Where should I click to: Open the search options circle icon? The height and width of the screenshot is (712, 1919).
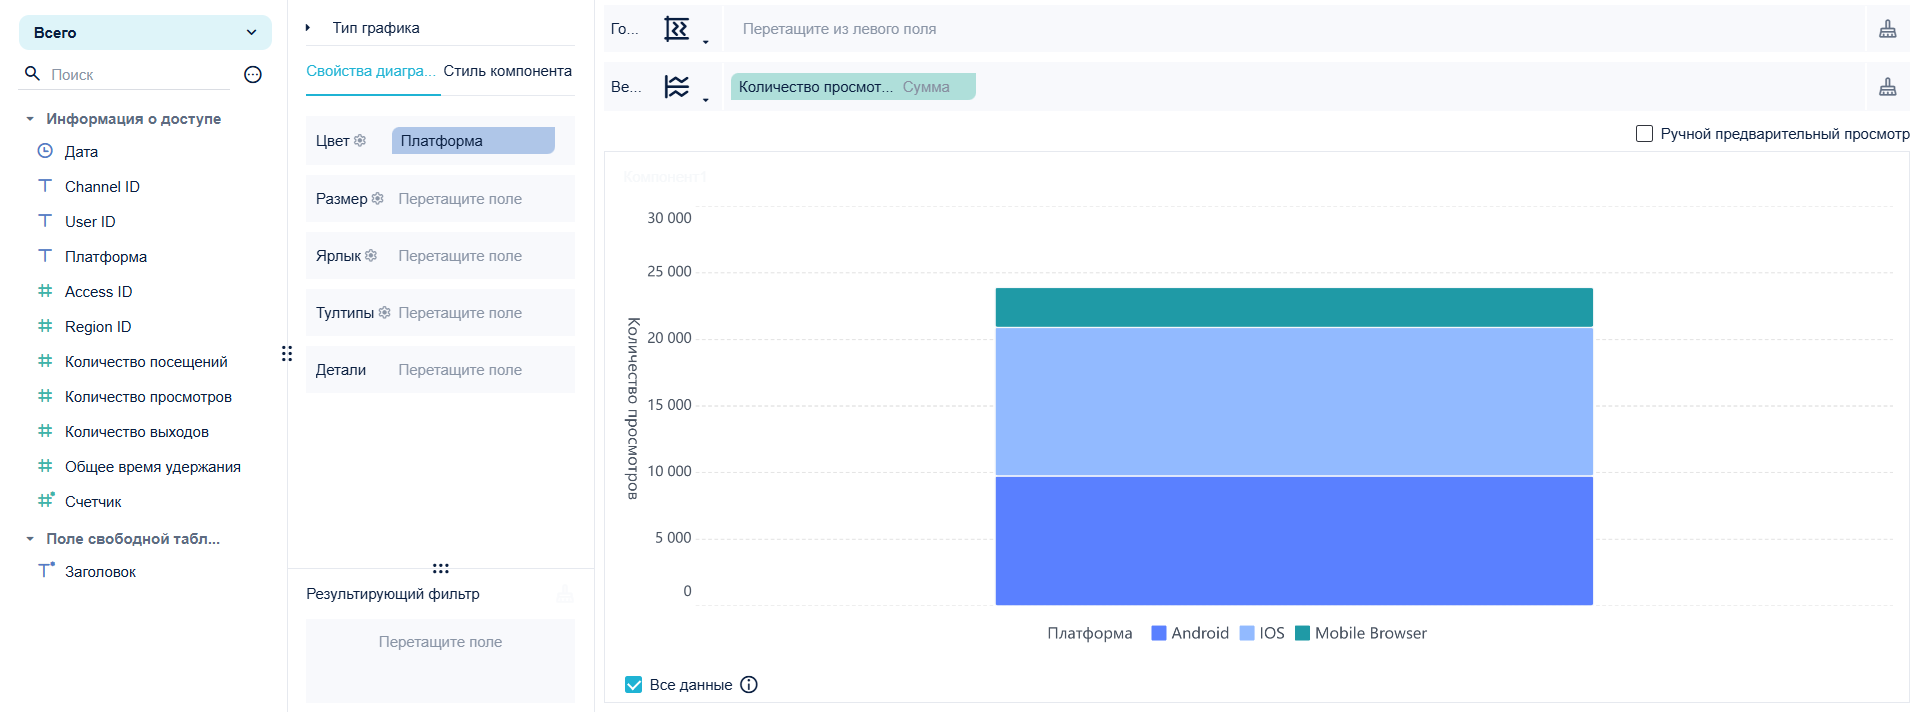tap(253, 75)
